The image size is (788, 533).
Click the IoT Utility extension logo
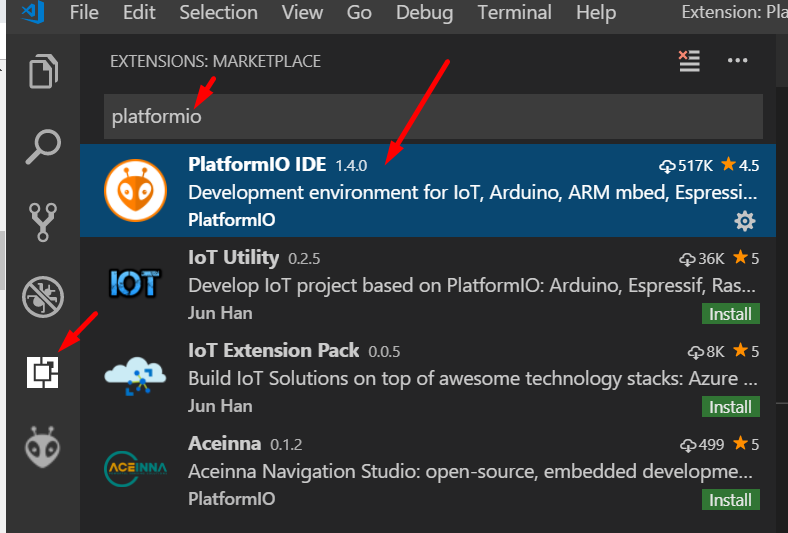133,283
